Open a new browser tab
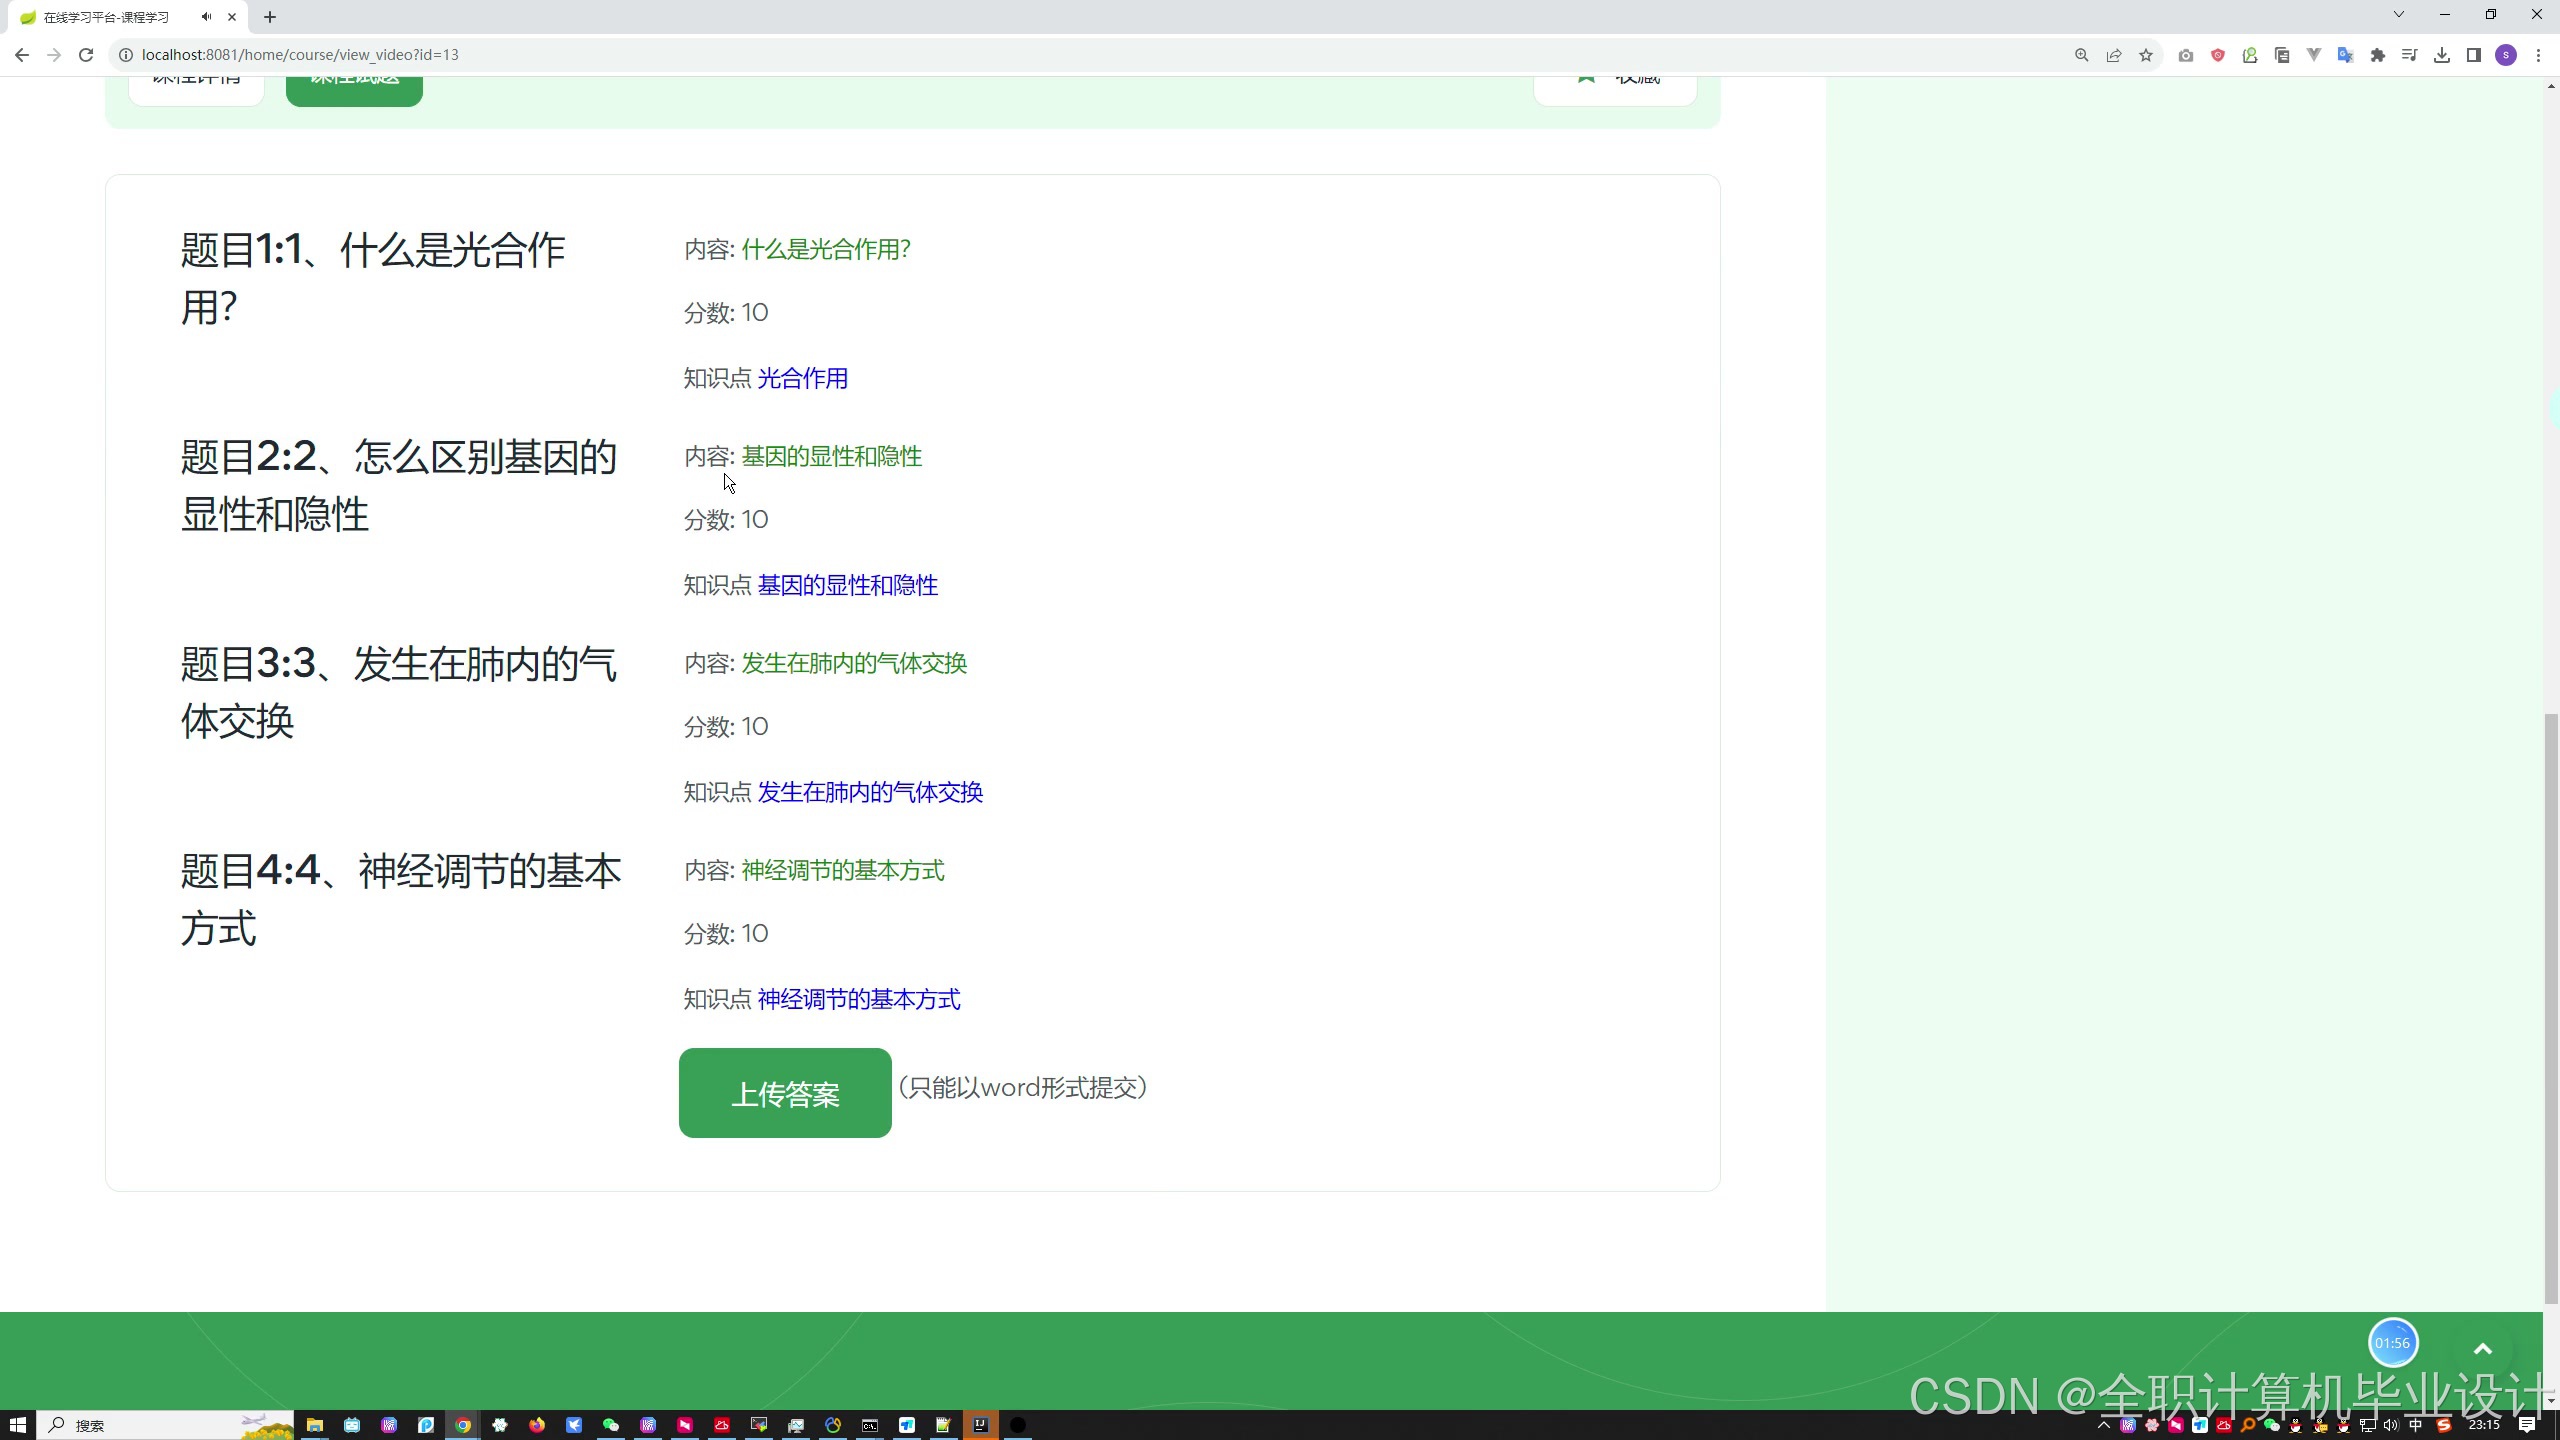 click(x=270, y=17)
